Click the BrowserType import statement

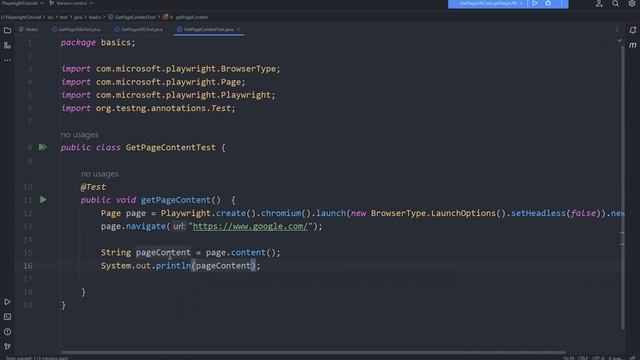pyautogui.click(x=171, y=69)
